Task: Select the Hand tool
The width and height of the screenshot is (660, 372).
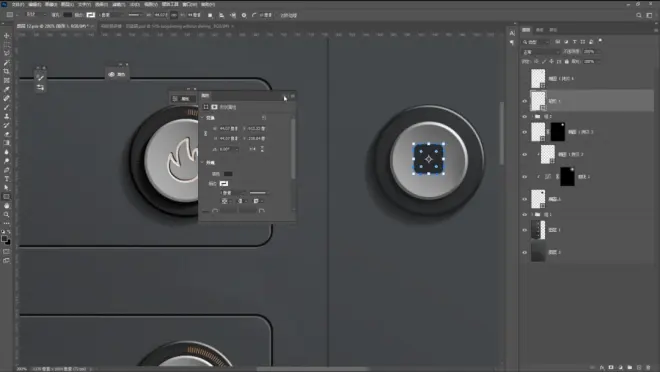Action: coord(6,205)
